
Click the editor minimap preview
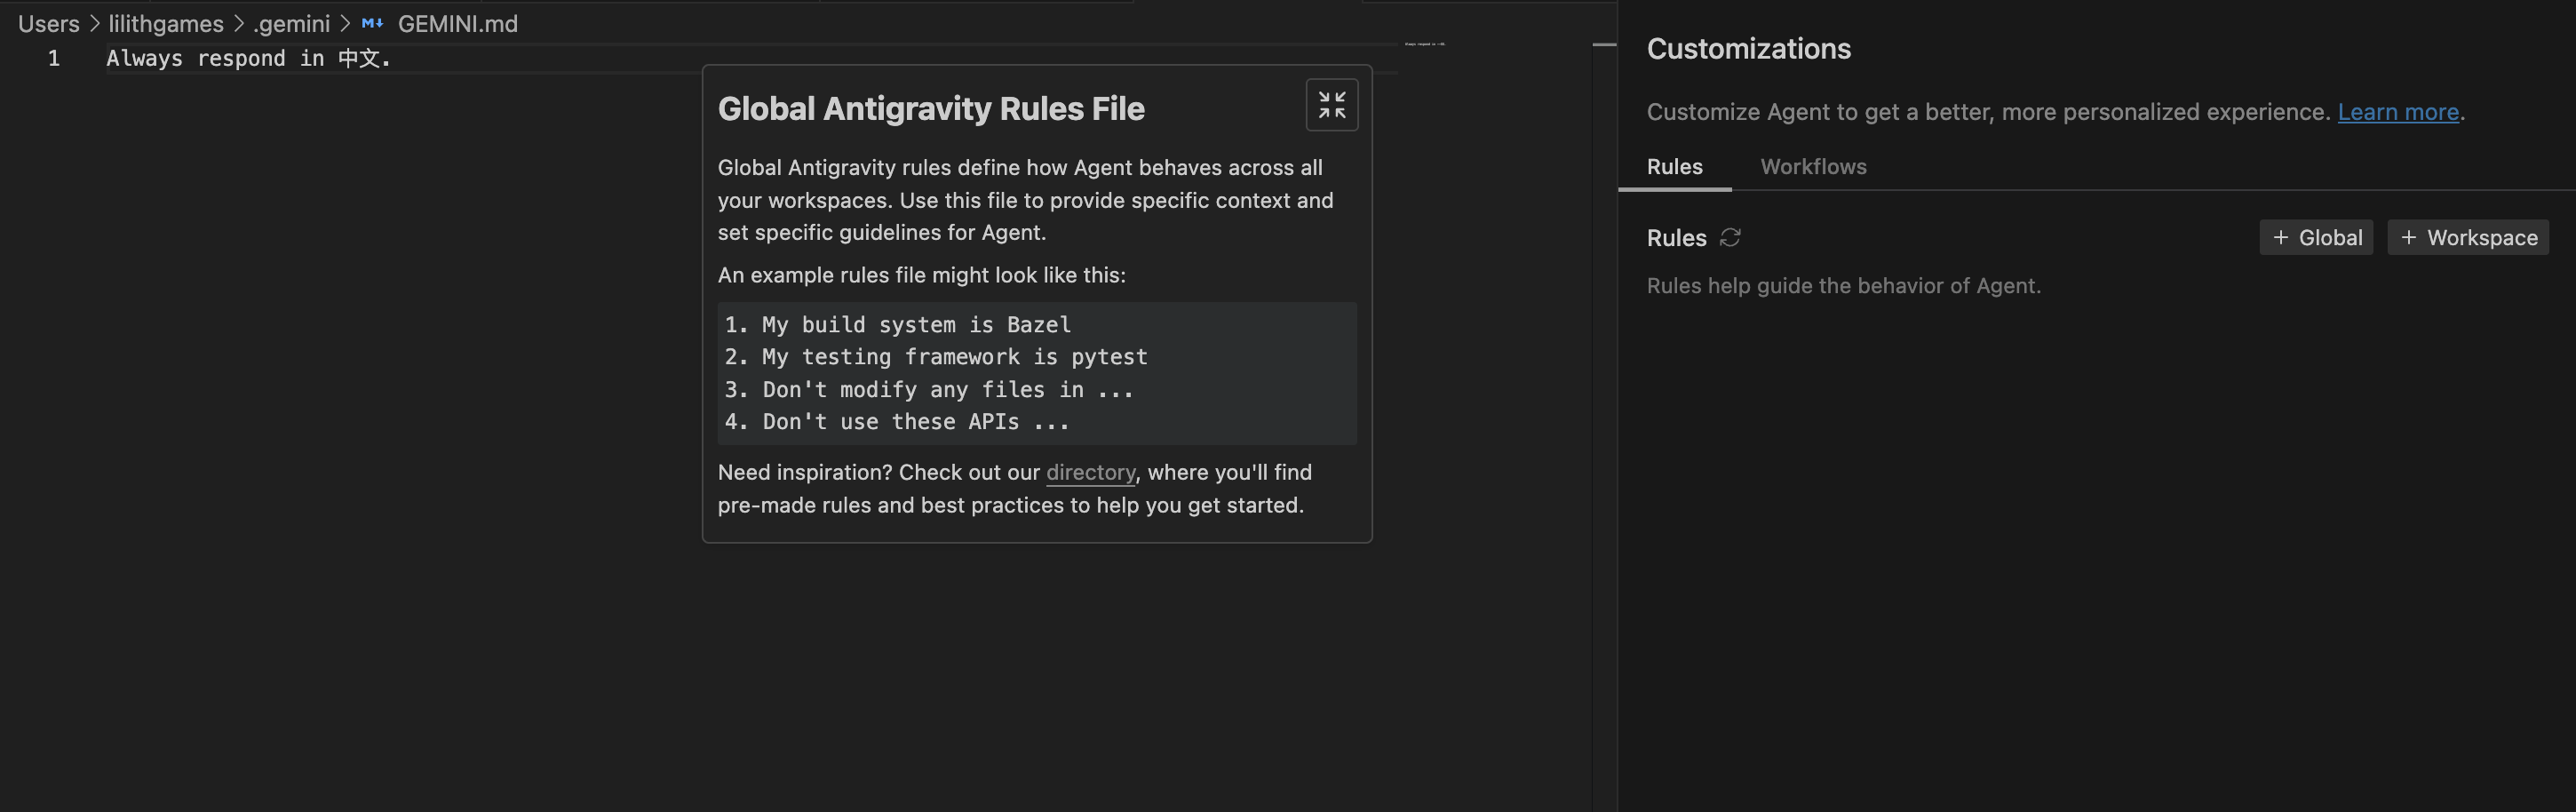tap(1424, 44)
